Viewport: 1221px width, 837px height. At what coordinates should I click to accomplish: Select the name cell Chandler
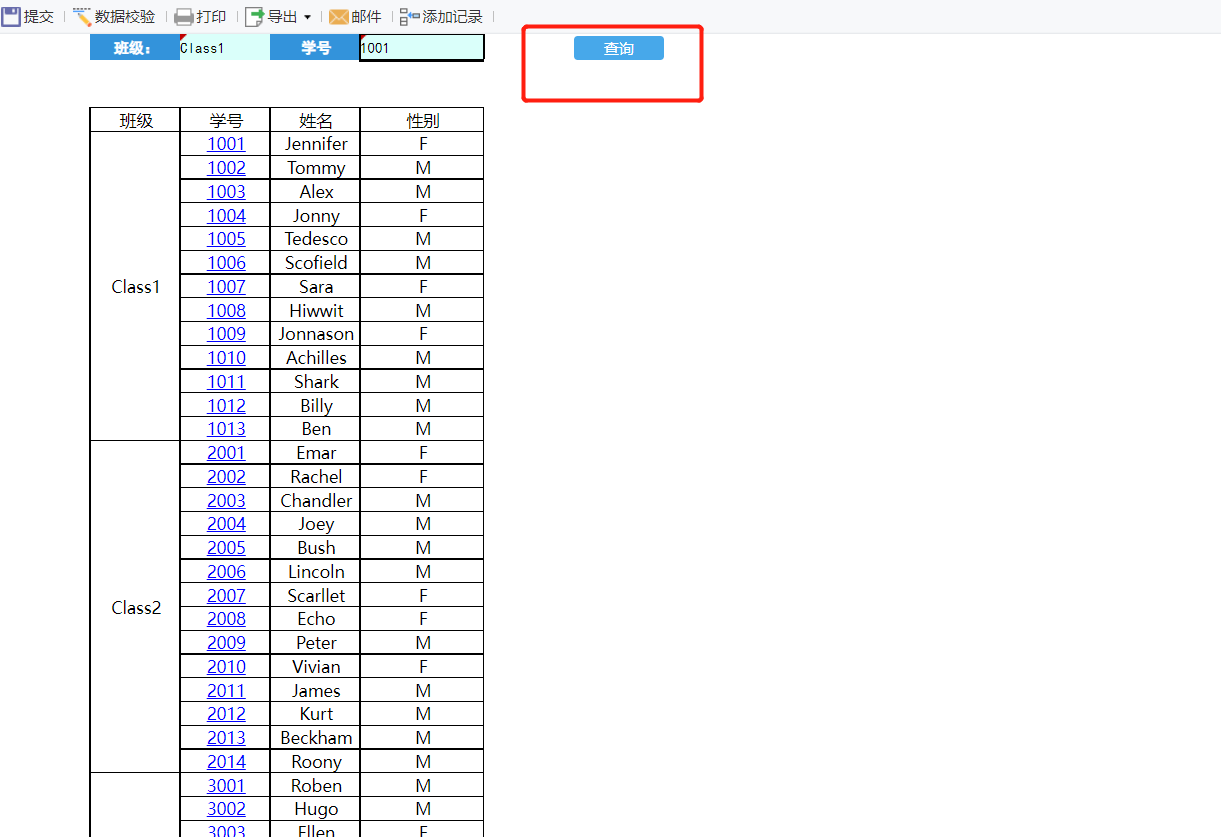pos(316,501)
